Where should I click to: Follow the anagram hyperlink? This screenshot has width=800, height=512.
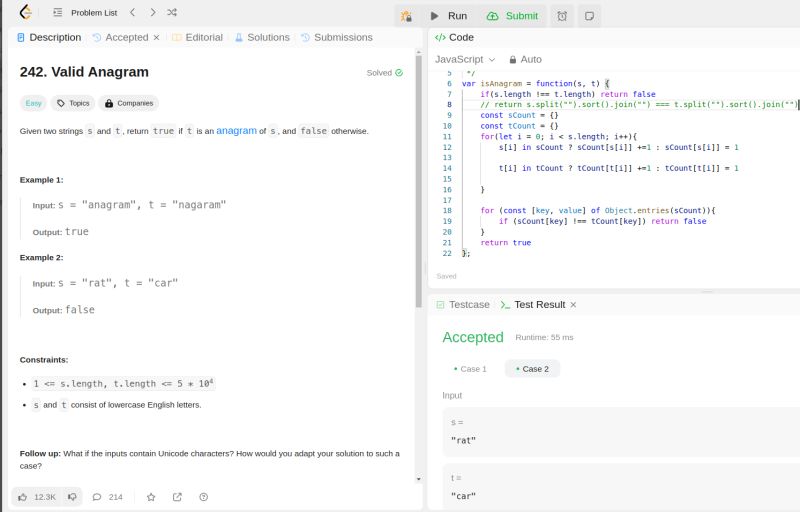point(236,131)
